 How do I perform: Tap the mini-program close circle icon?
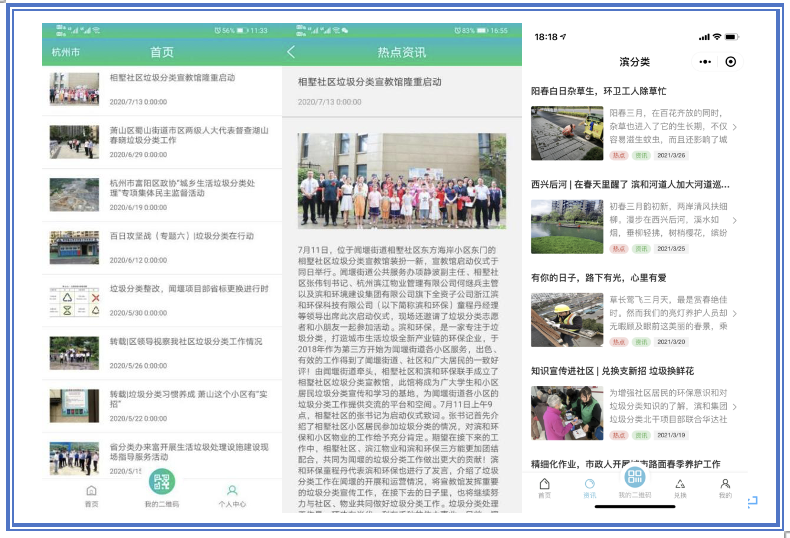731,61
